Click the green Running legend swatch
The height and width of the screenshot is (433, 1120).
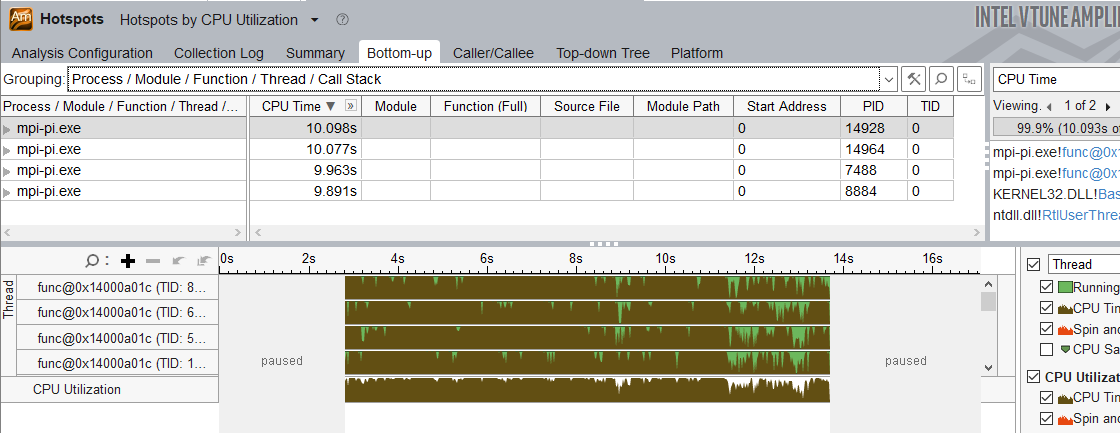[1064, 287]
